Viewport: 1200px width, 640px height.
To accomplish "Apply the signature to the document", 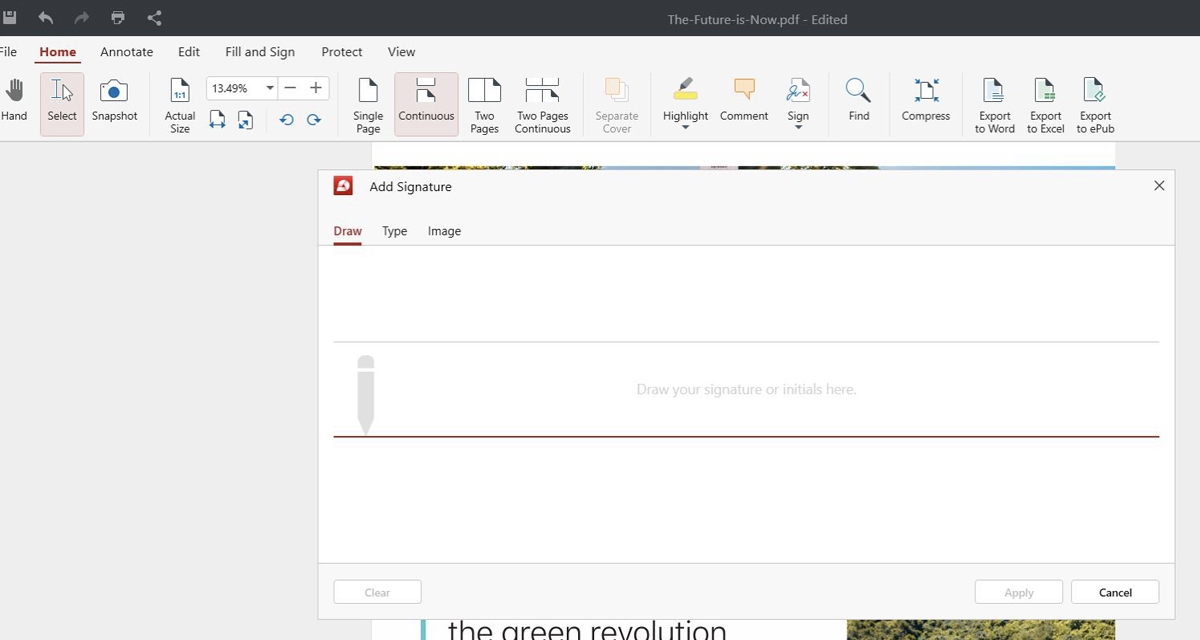I will tap(1018, 591).
